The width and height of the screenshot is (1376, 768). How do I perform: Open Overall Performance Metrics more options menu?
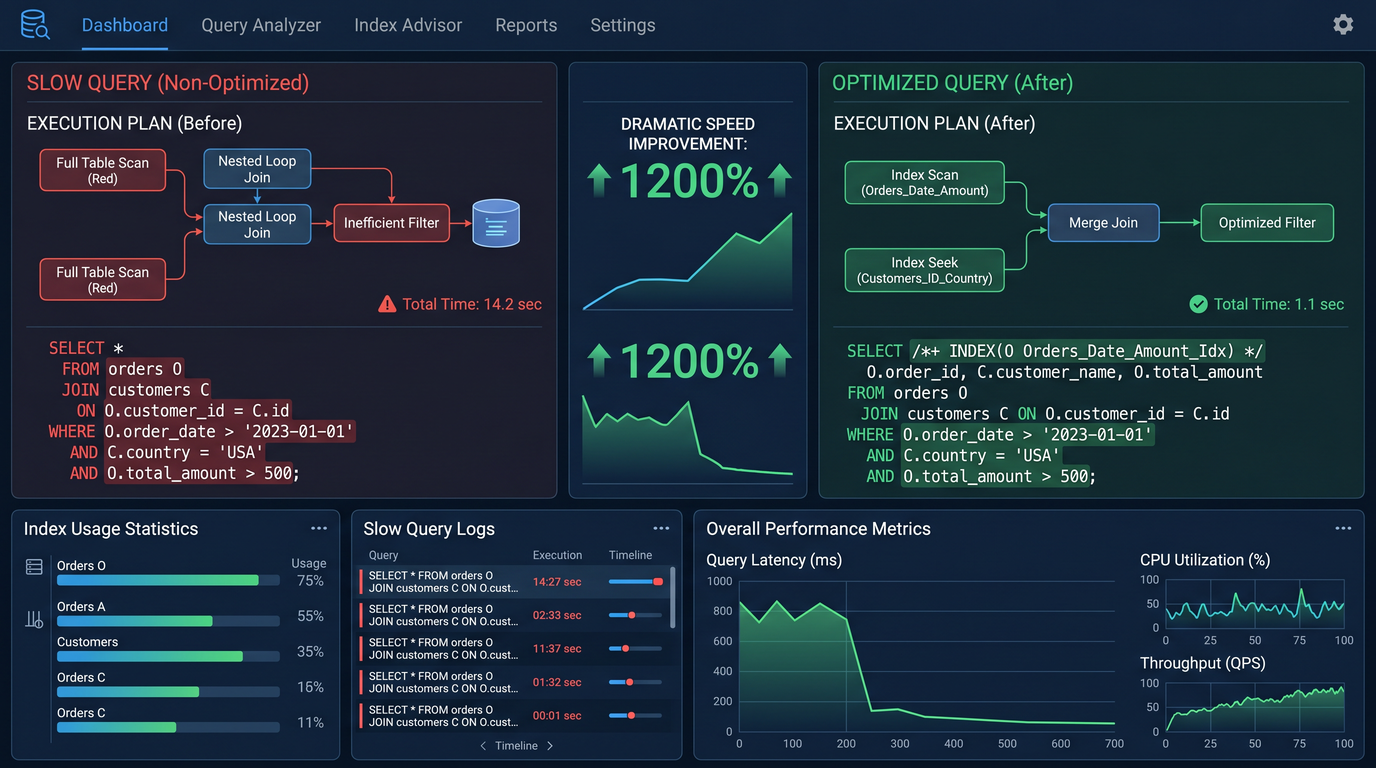click(1343, 528)
